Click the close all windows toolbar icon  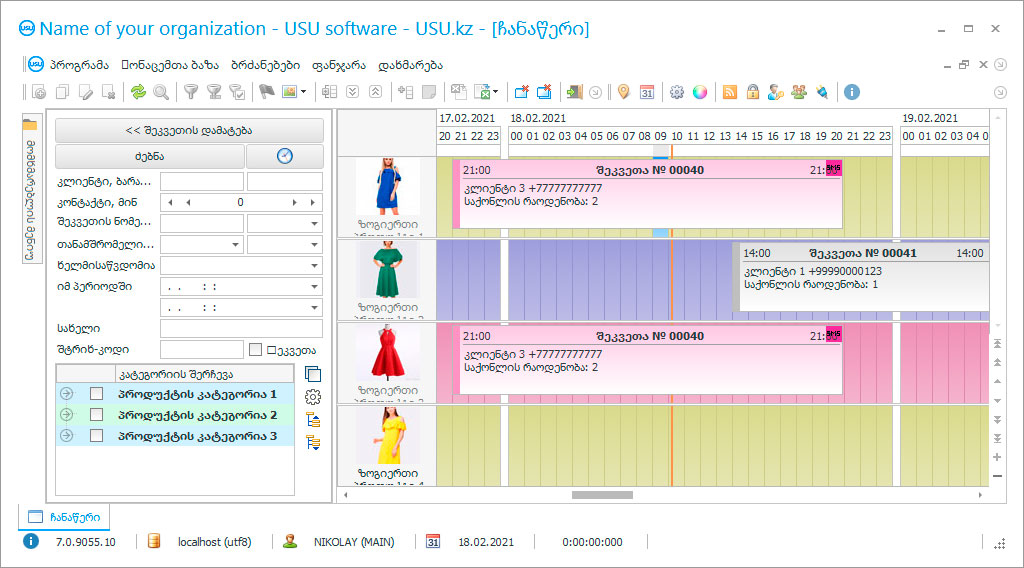544,92
